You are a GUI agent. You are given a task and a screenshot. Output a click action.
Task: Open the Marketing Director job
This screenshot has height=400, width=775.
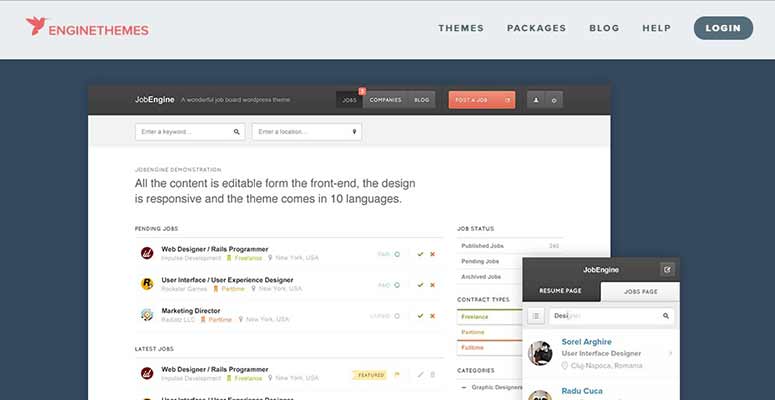point(191,311)
